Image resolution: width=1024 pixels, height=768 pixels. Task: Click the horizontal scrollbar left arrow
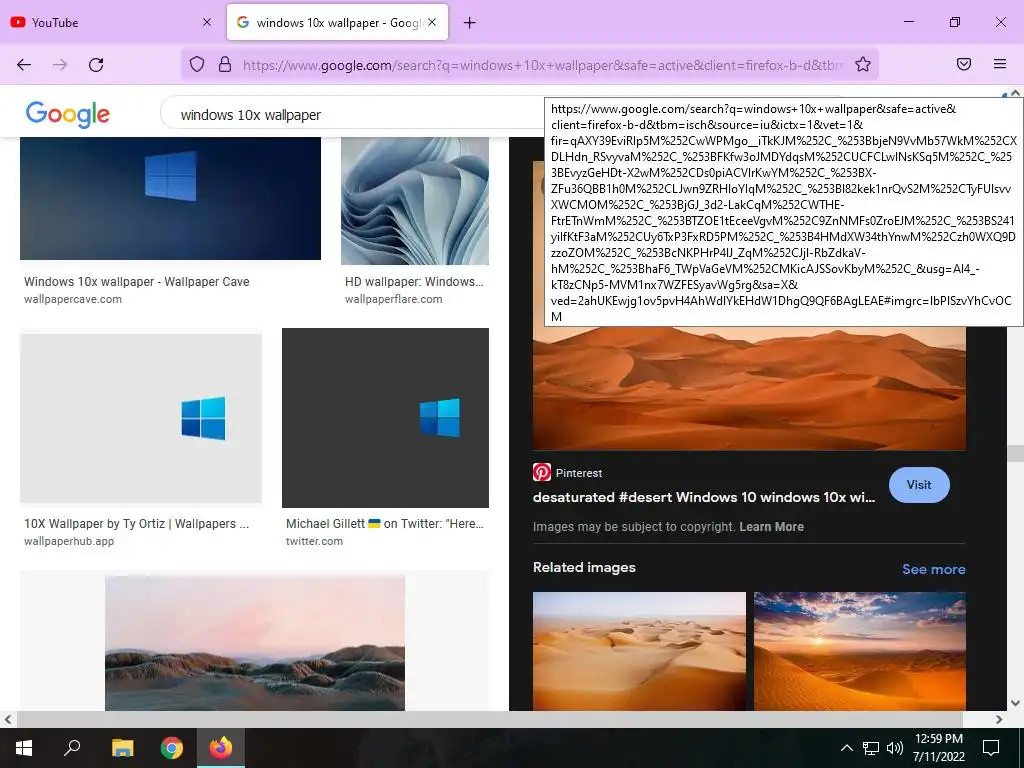click(x=8, y=719)
